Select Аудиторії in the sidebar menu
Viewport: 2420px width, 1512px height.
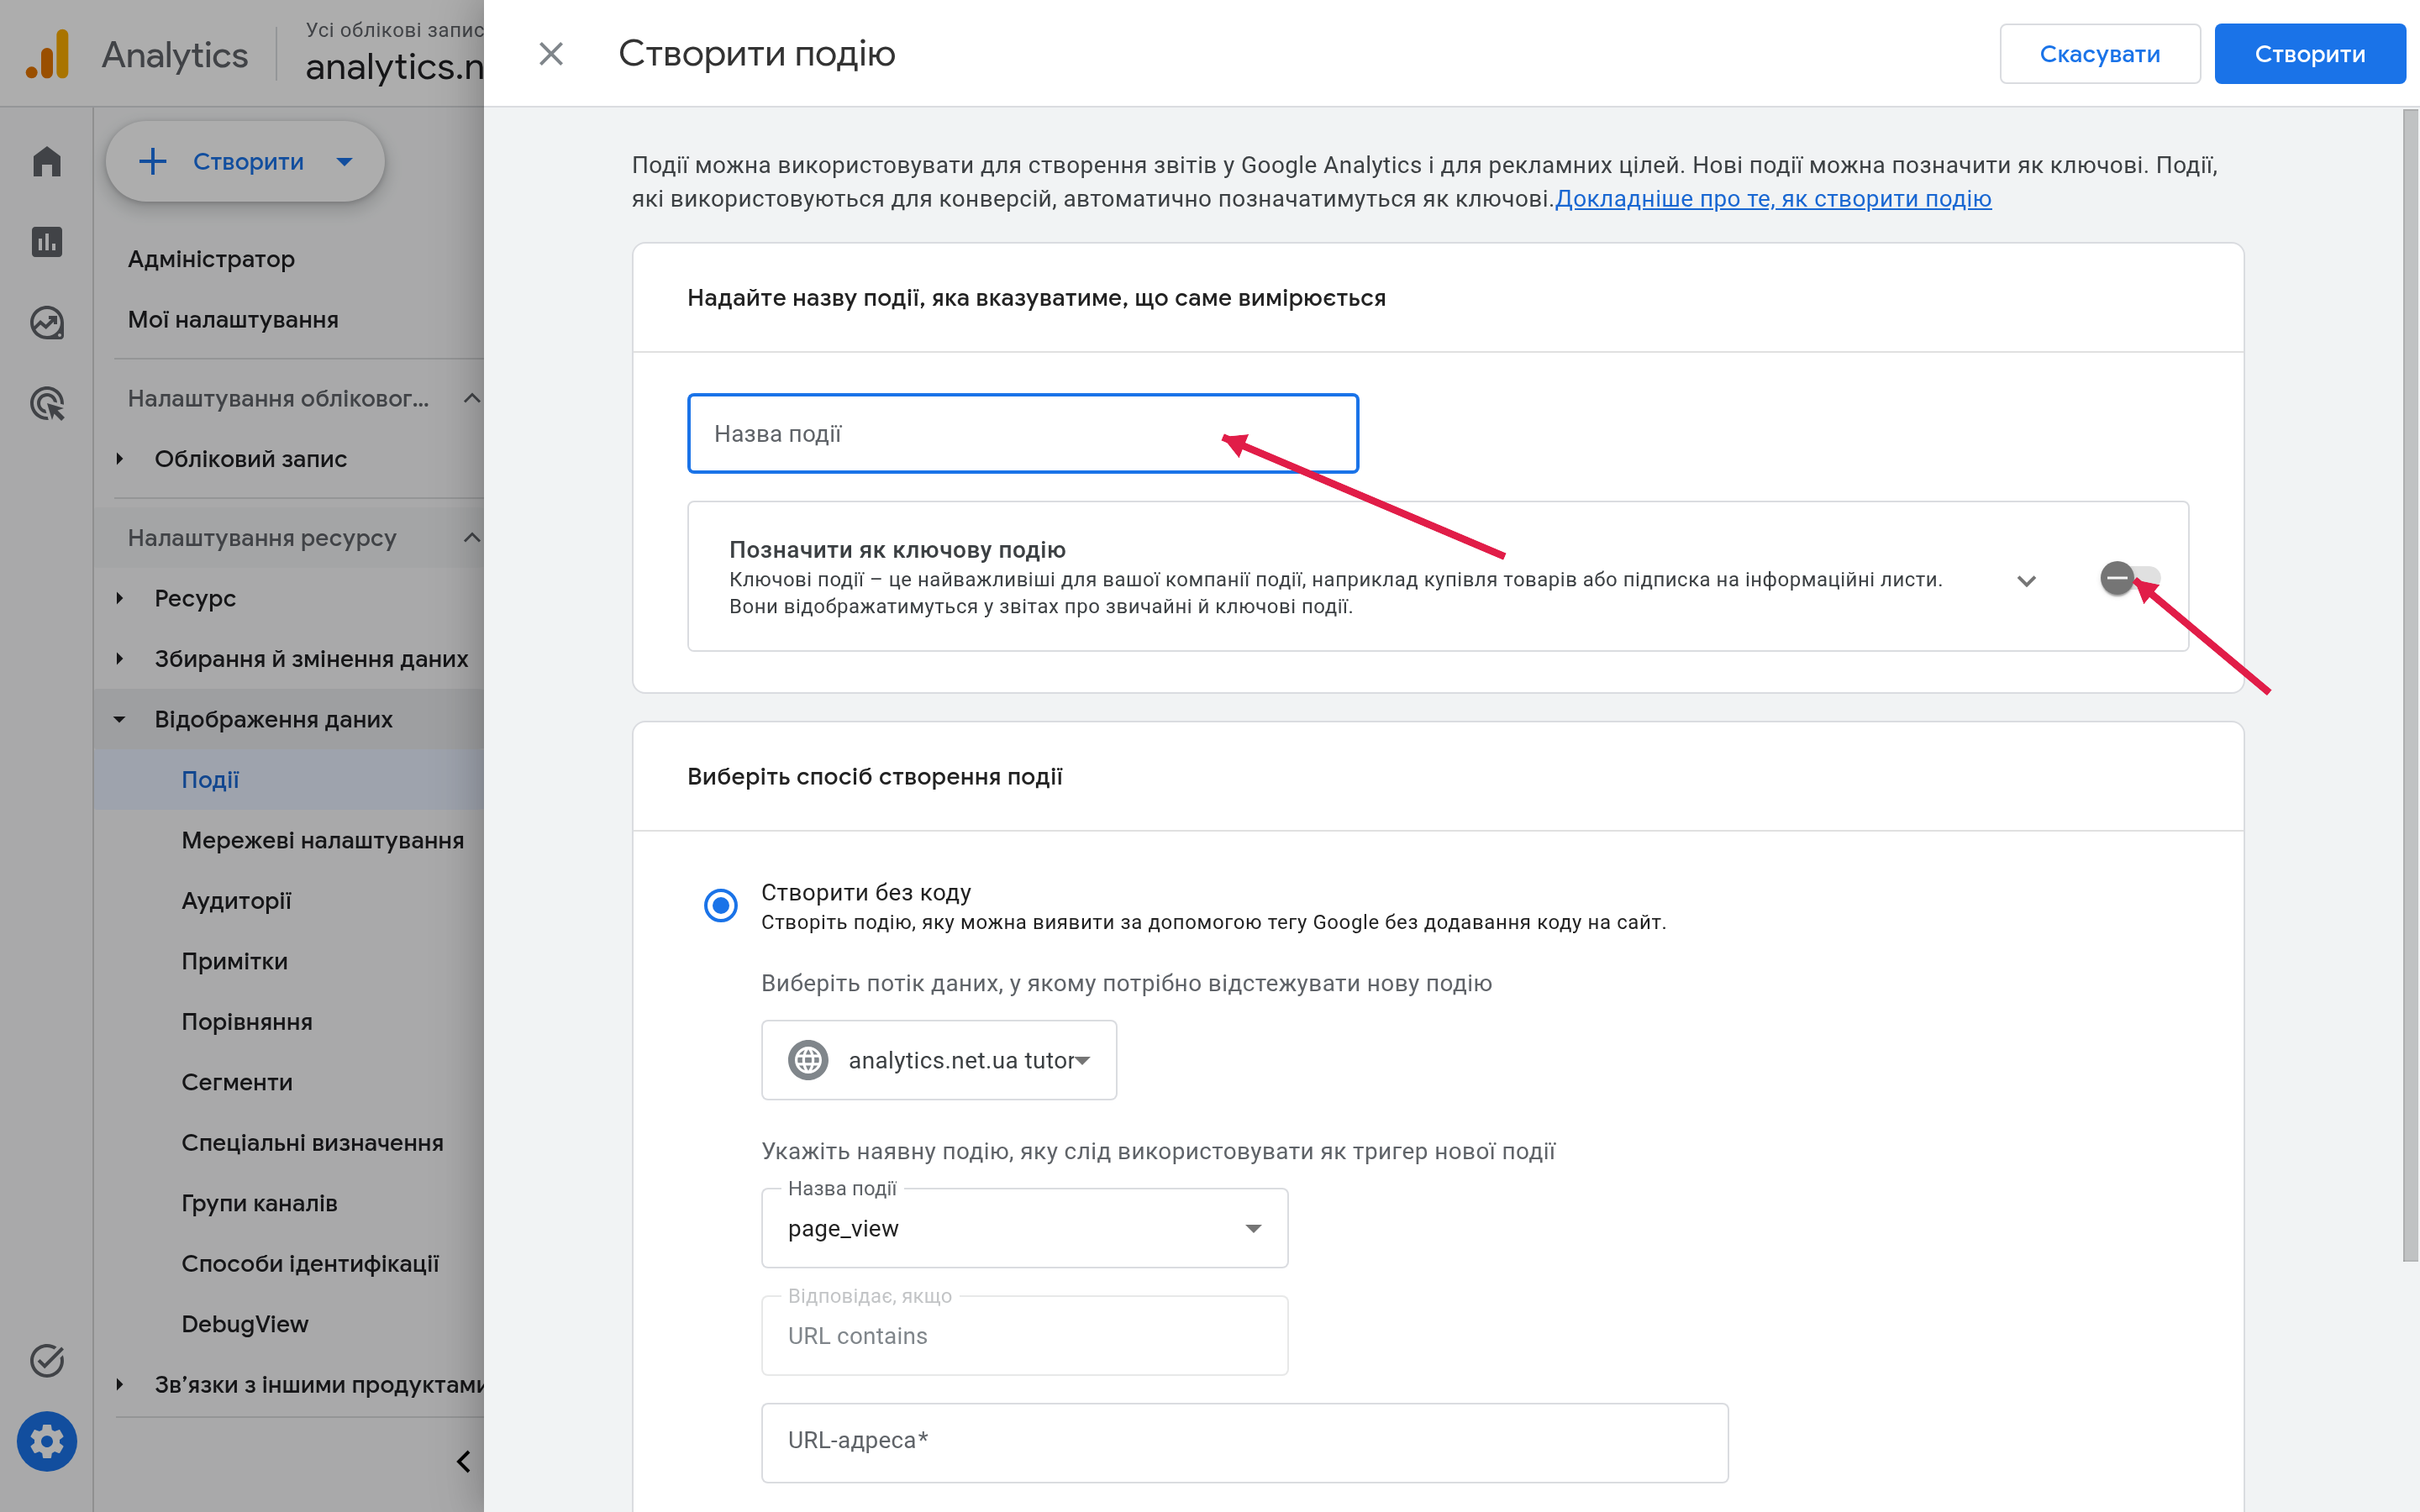(x=236, y=900)
